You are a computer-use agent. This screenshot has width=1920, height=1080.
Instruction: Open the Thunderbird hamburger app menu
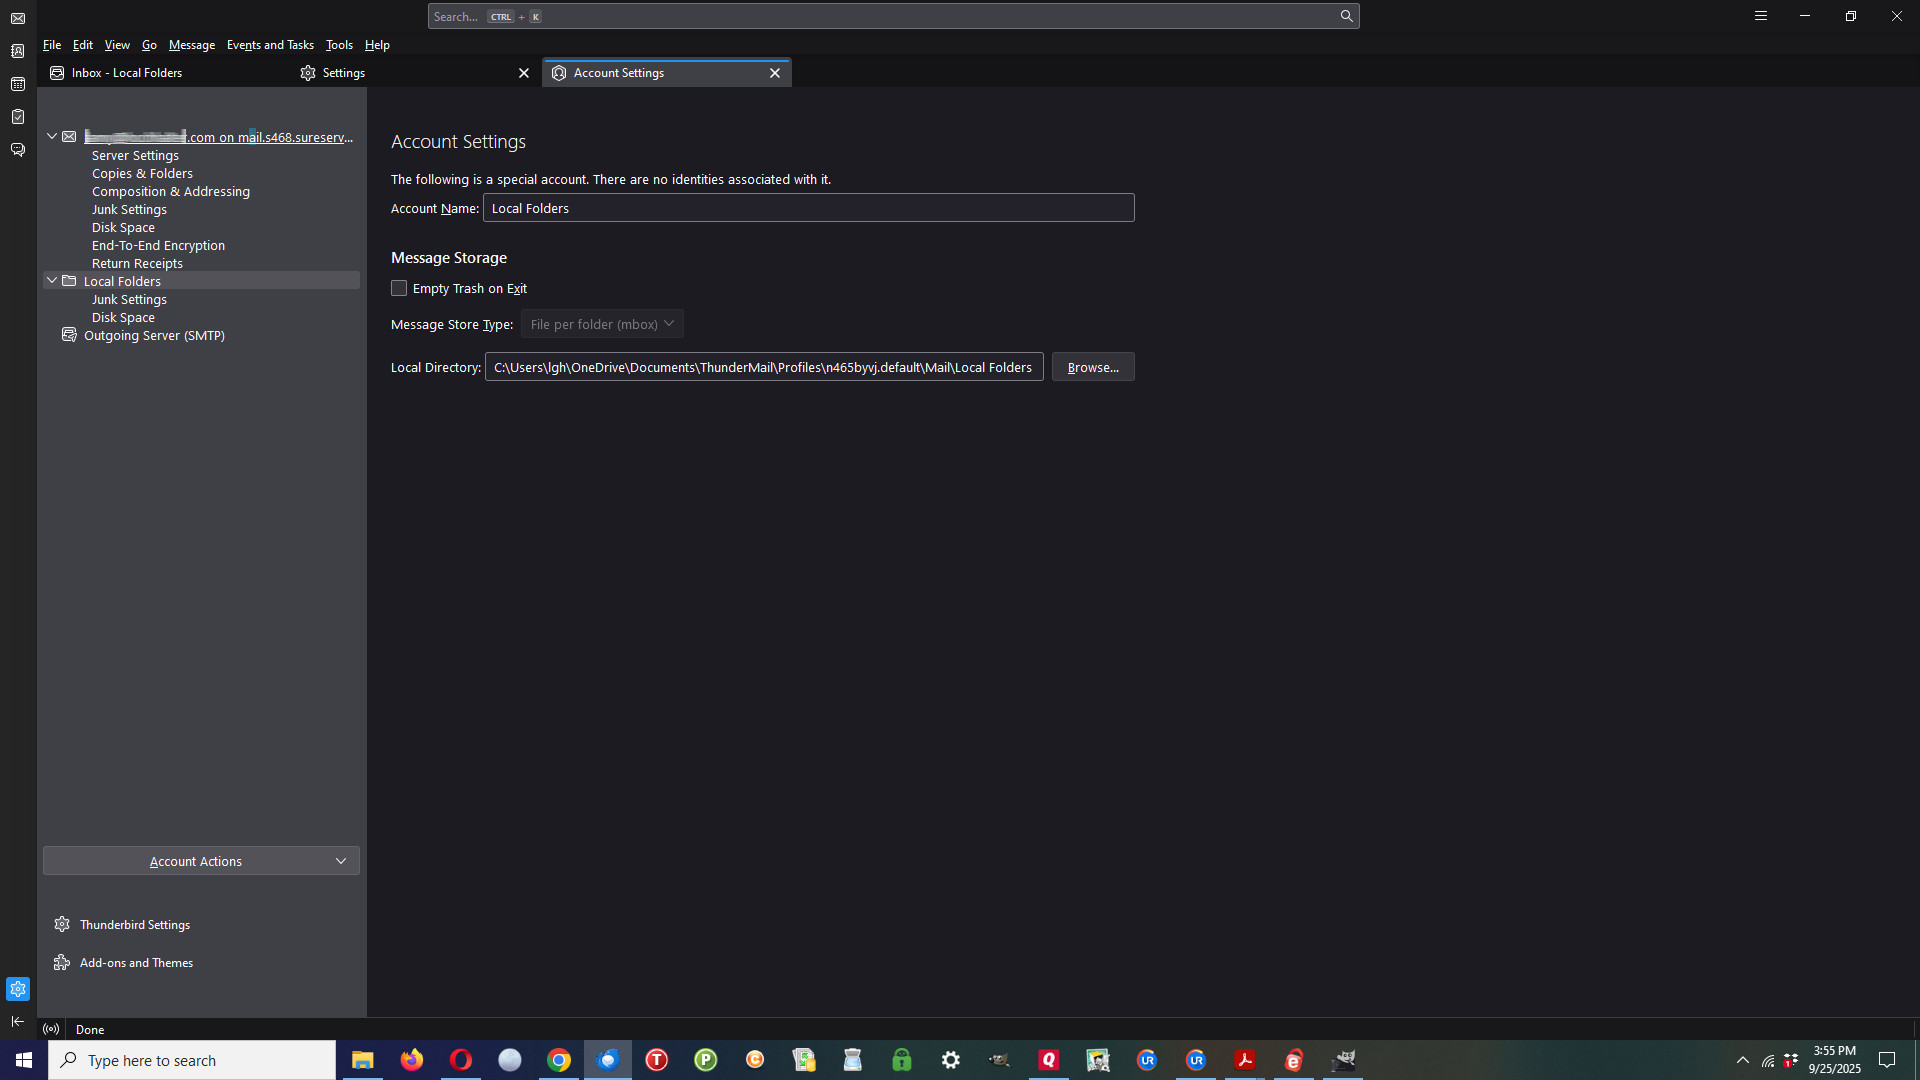1760,16
